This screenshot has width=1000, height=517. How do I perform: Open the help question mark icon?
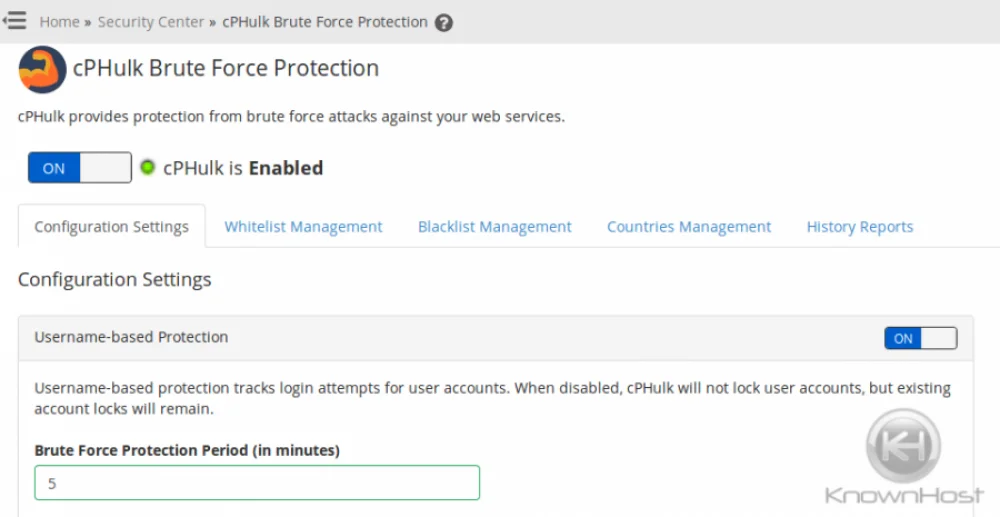coord(444,23)
